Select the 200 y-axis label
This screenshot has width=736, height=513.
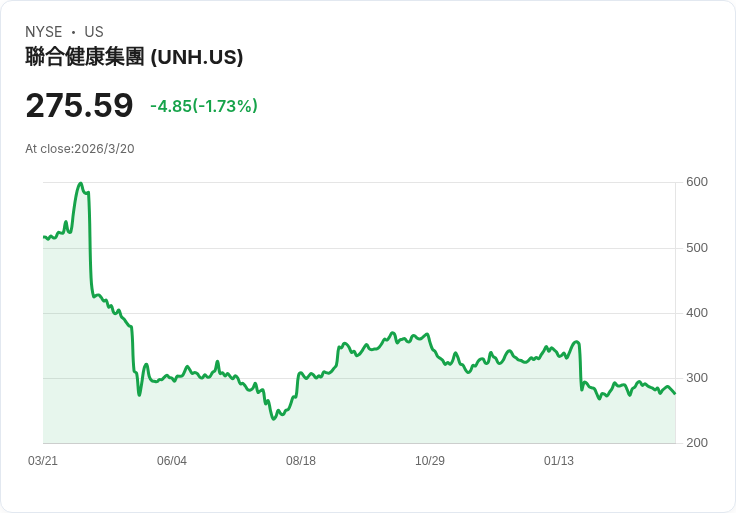coord(697,443)
